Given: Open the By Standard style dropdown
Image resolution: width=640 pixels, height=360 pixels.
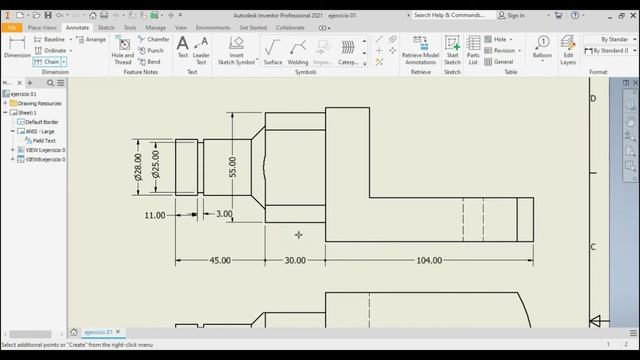Looking at the screenshot, I should [x=635, y=51].
